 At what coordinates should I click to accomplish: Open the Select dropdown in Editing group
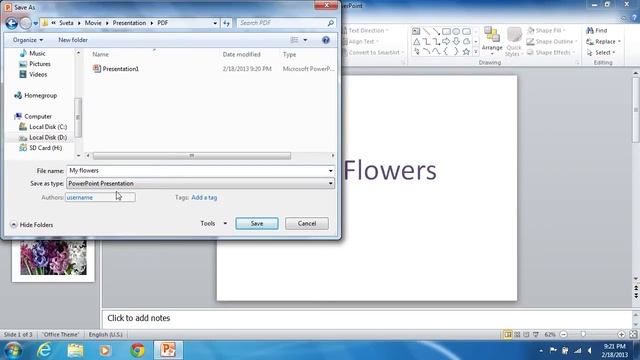601,53
